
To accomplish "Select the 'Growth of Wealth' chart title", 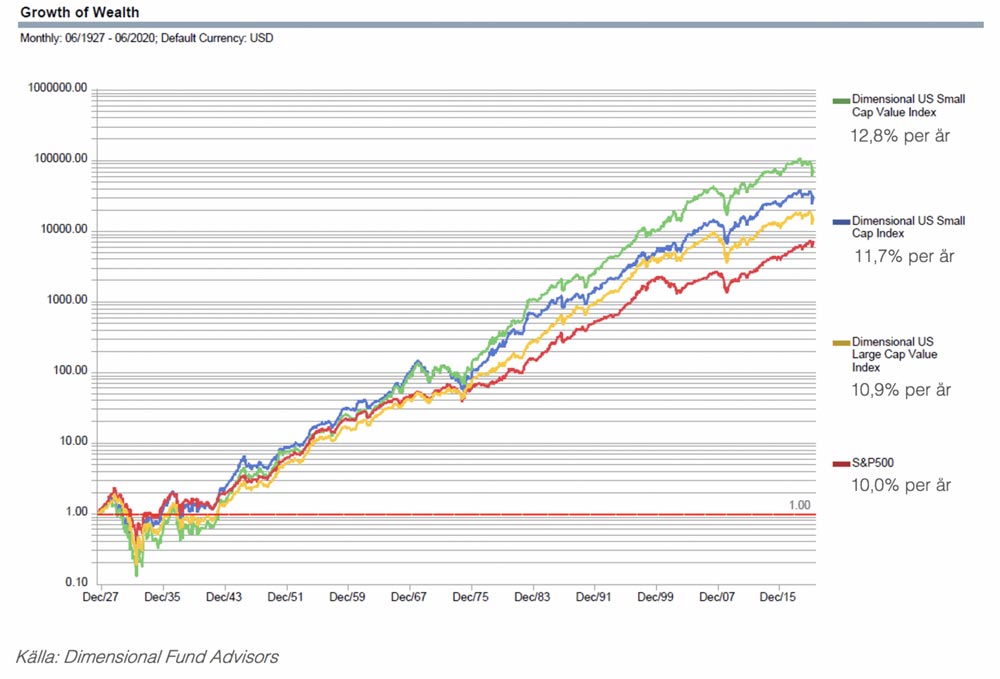I will tap(80, 12).
